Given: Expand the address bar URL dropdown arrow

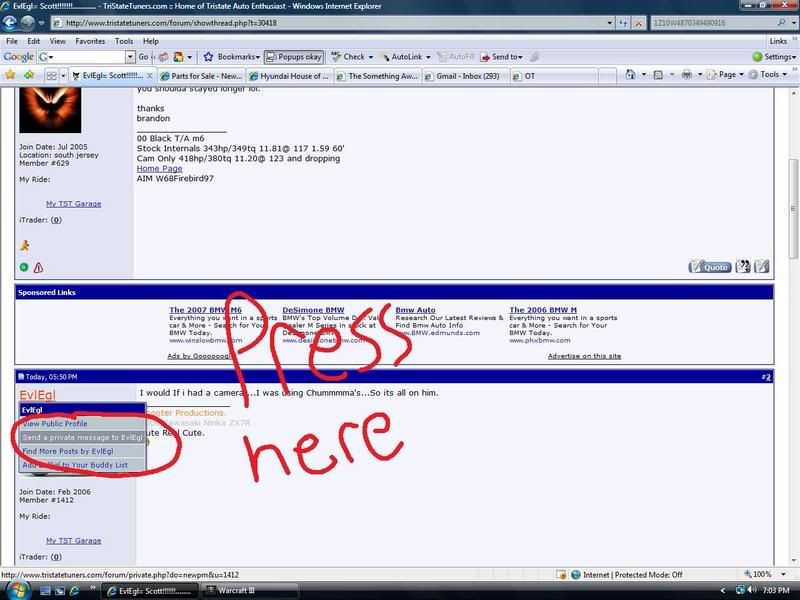Looking at the screenshot, I should (x=609, y=23).
